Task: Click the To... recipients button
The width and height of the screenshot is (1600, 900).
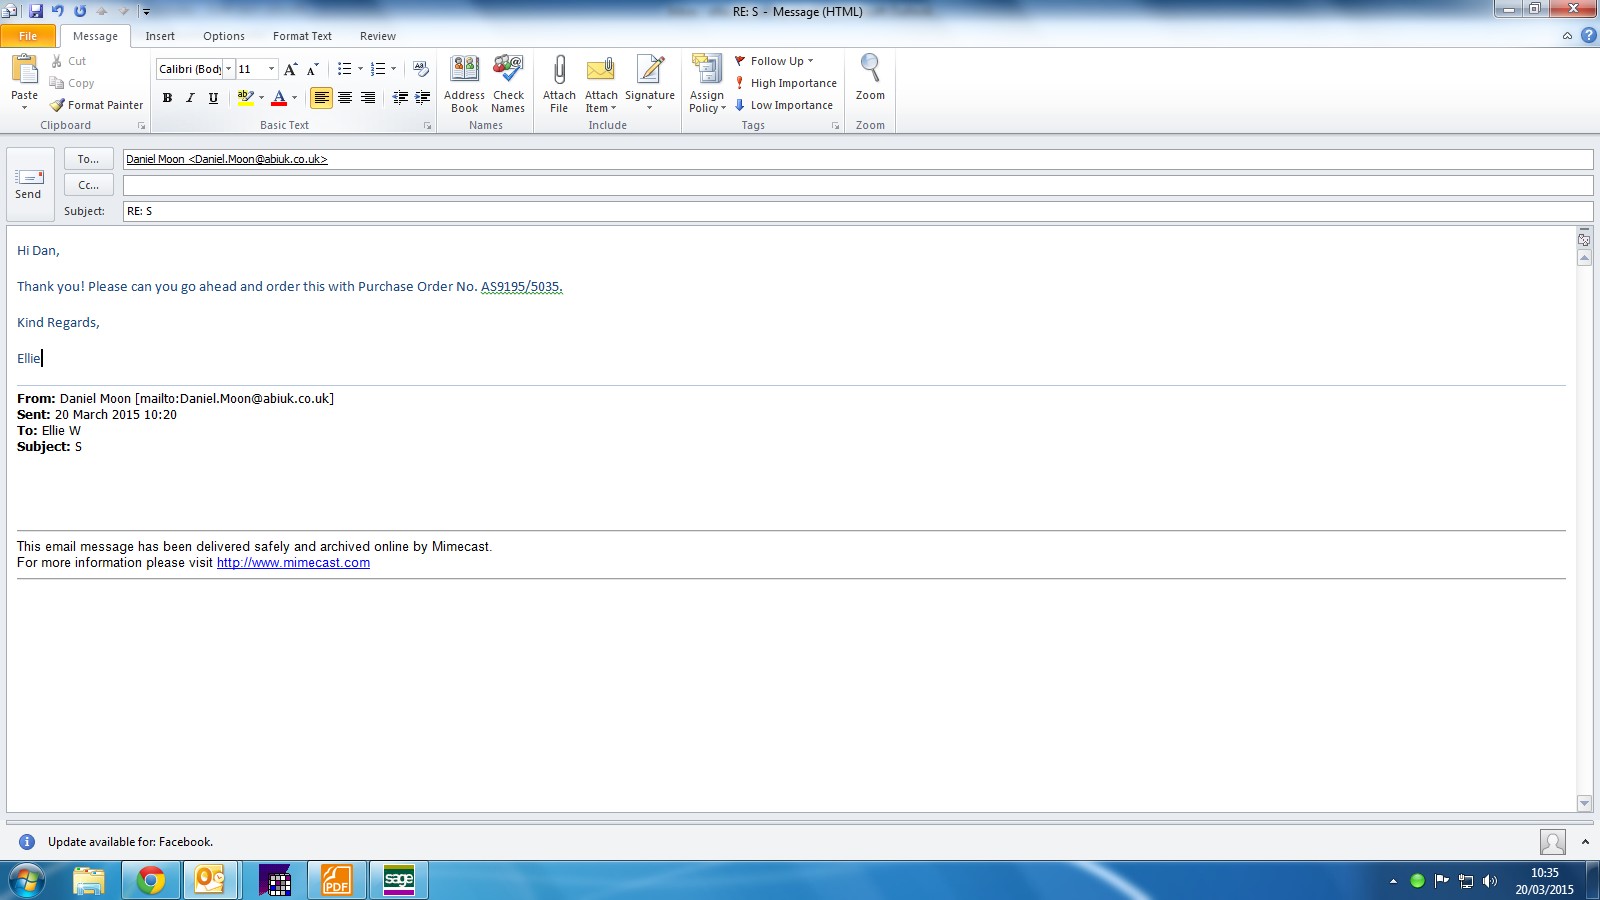Action: 89,159
